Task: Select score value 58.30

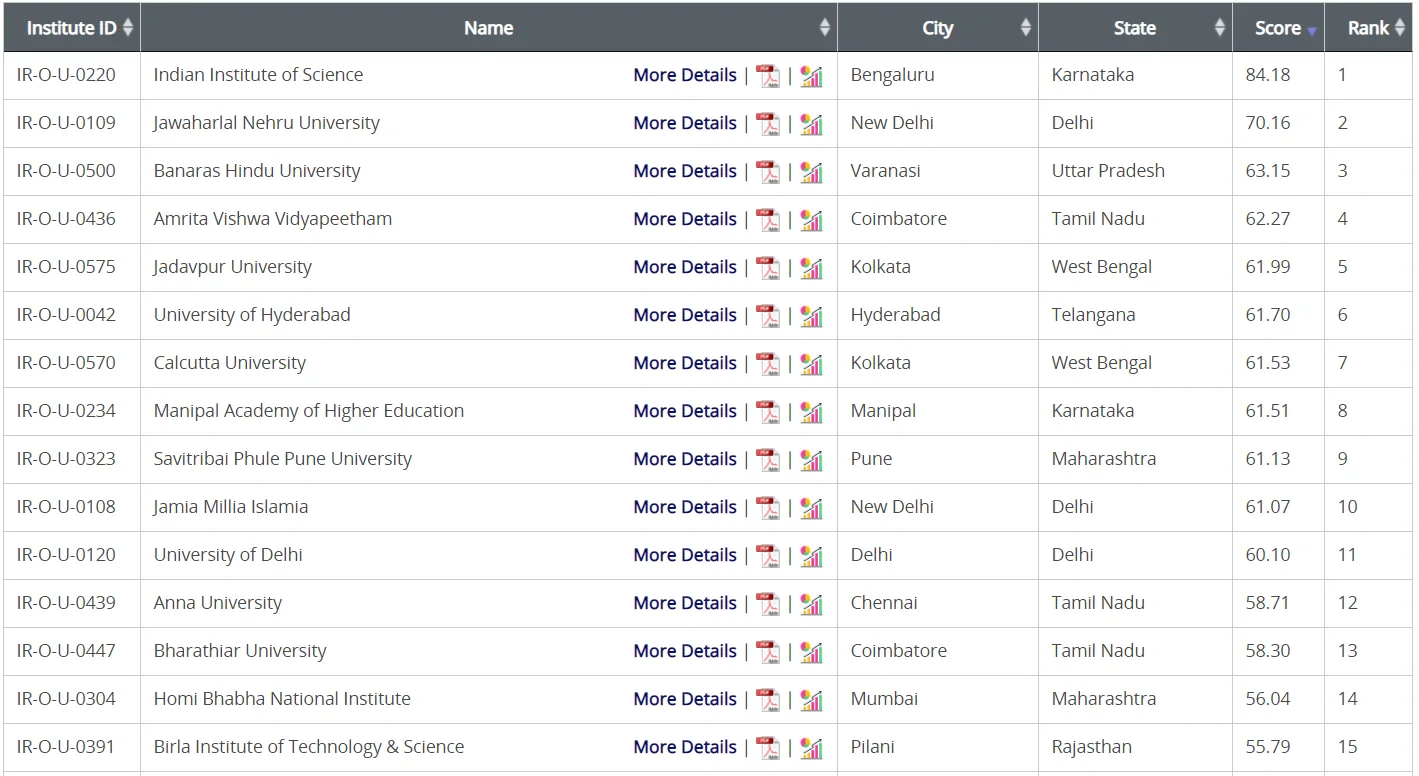Action: click(x=1268, y=651)
